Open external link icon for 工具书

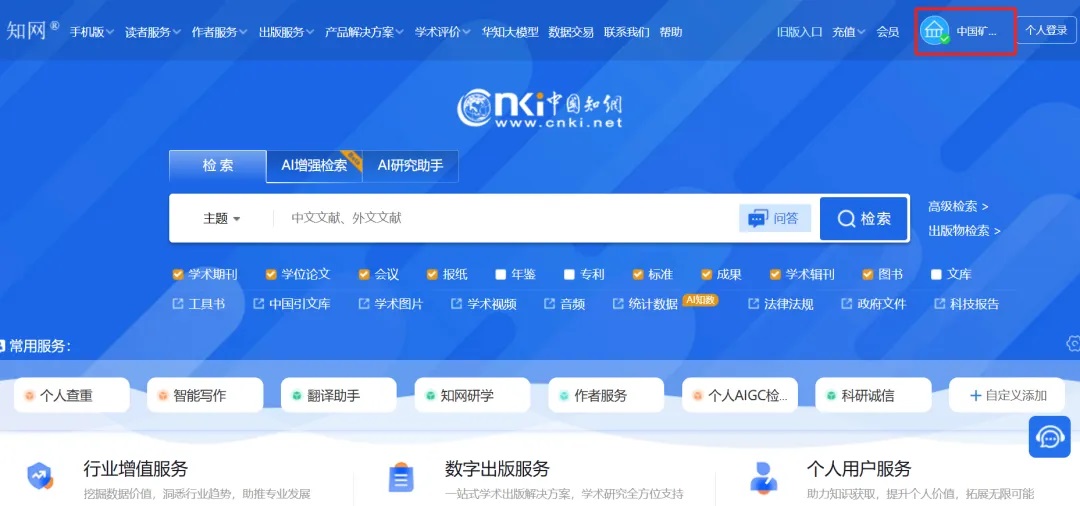pos(178,304)
